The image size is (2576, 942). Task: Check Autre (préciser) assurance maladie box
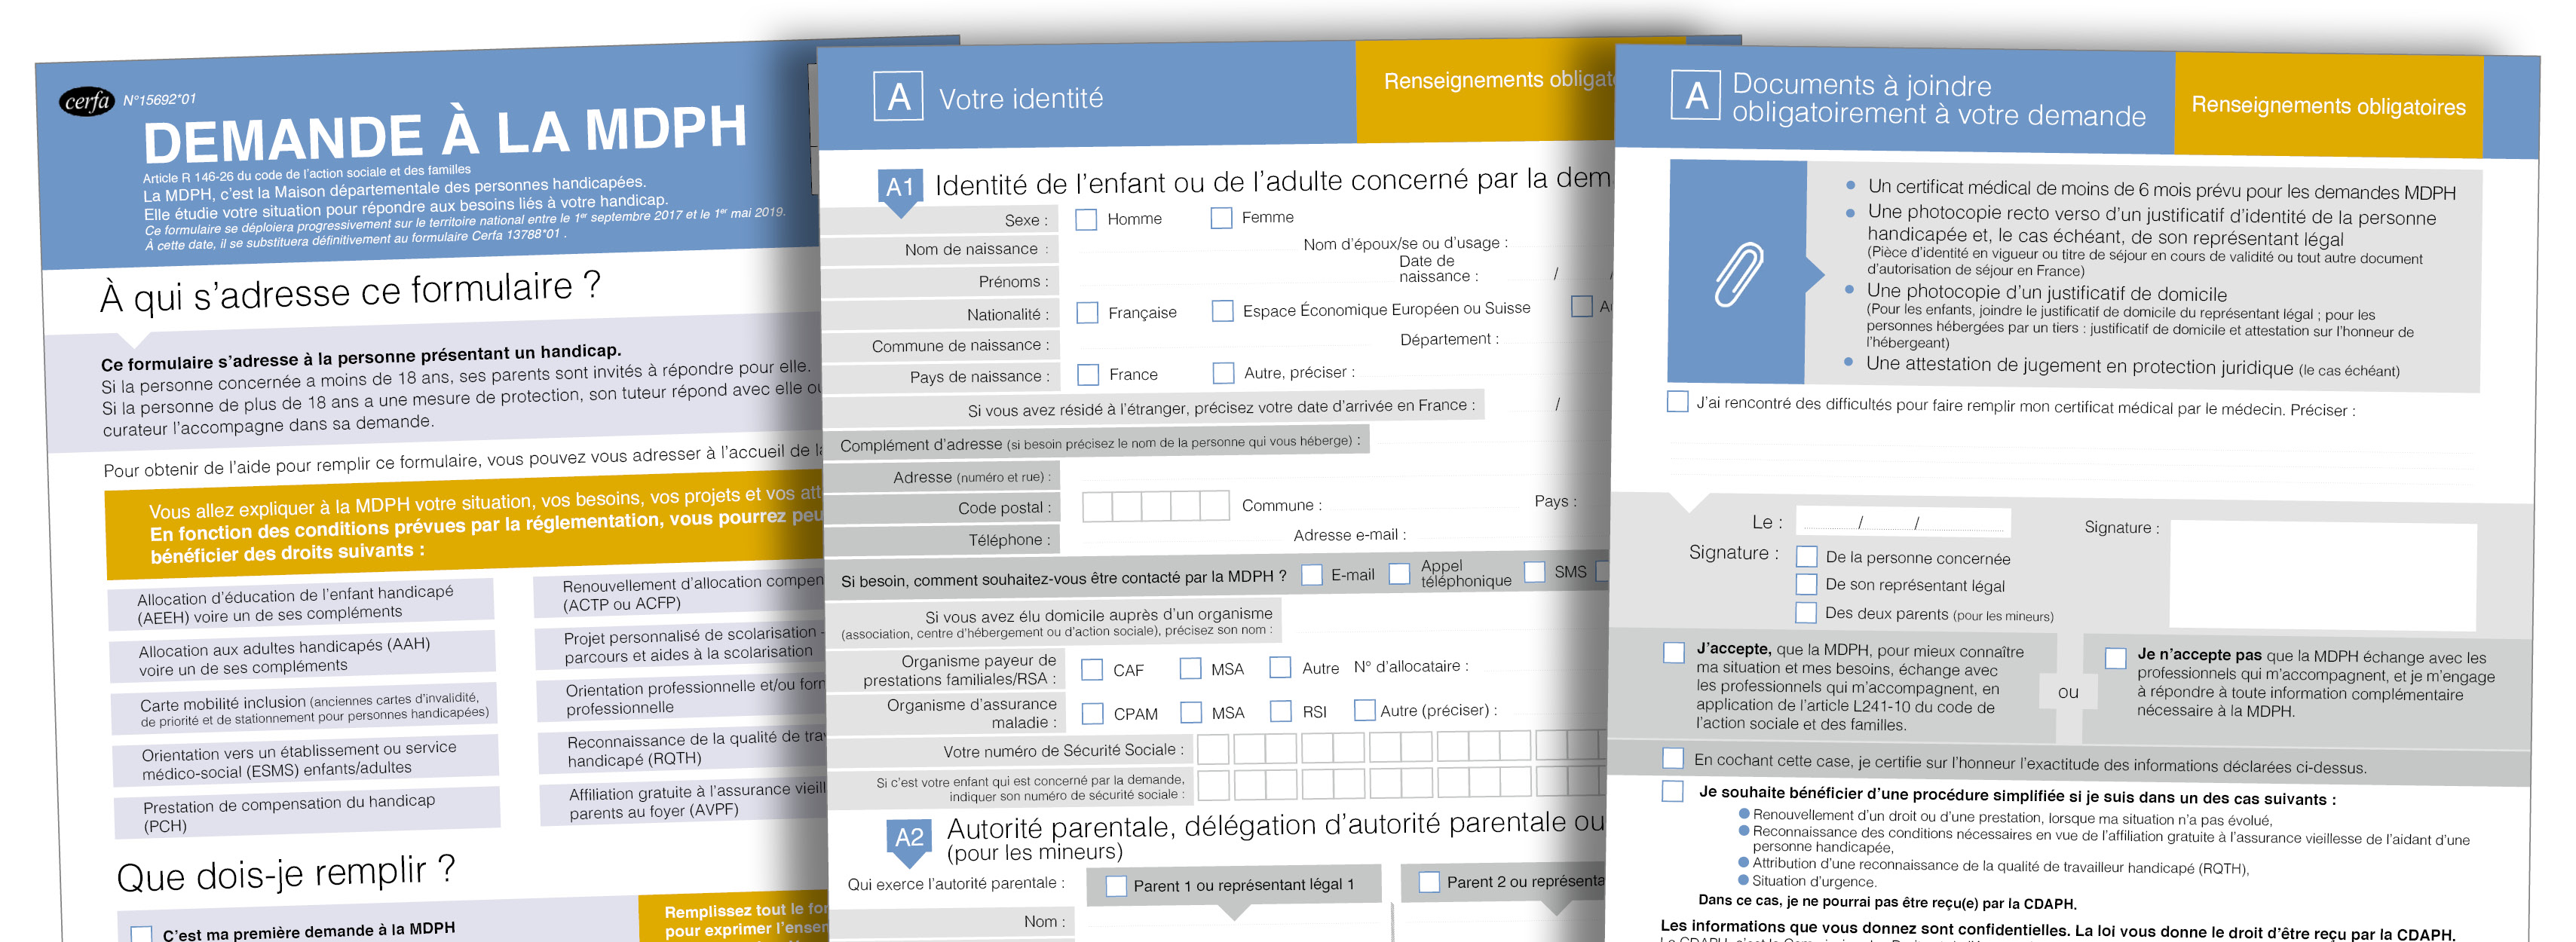pyautogui.click(x=1364, y=710)
